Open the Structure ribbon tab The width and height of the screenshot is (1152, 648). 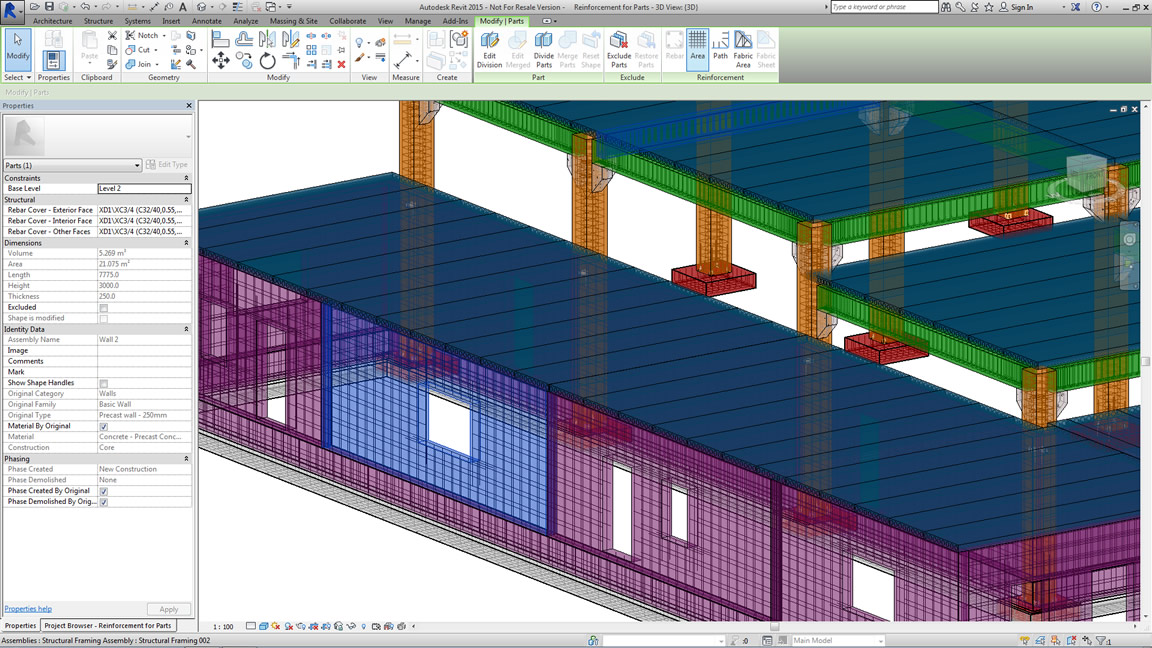[x=98, y=21]
